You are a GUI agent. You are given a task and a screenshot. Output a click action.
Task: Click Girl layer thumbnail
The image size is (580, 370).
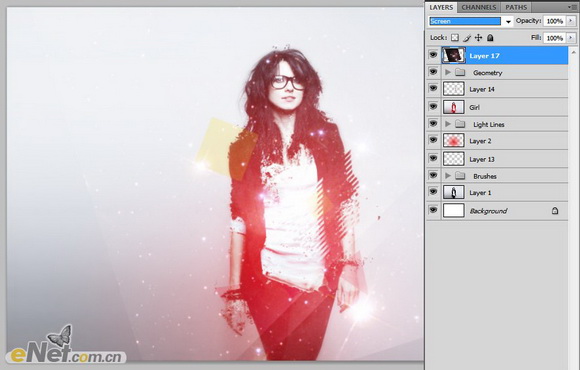(x=454, y=107)
